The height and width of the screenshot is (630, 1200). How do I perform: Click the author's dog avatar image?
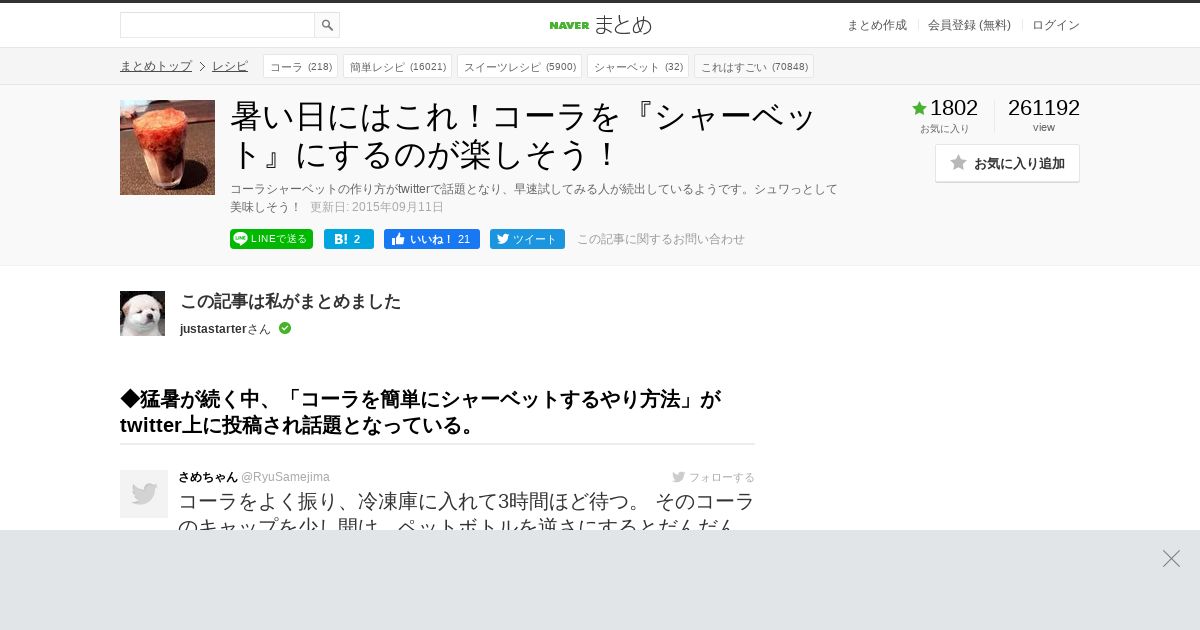142,313
